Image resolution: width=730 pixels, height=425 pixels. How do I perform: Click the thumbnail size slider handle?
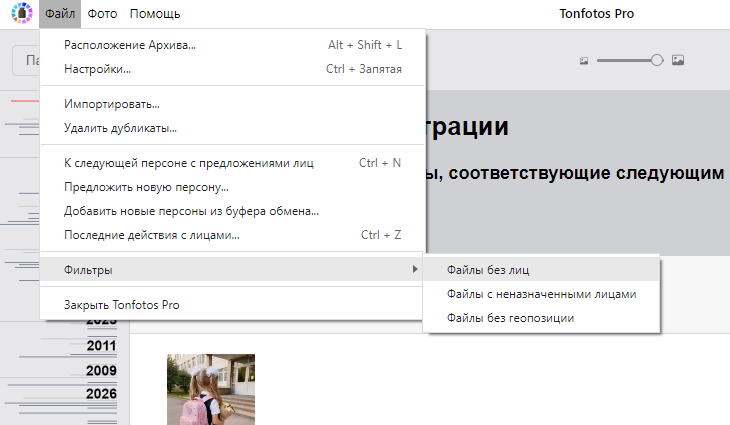tap(657, 61)
